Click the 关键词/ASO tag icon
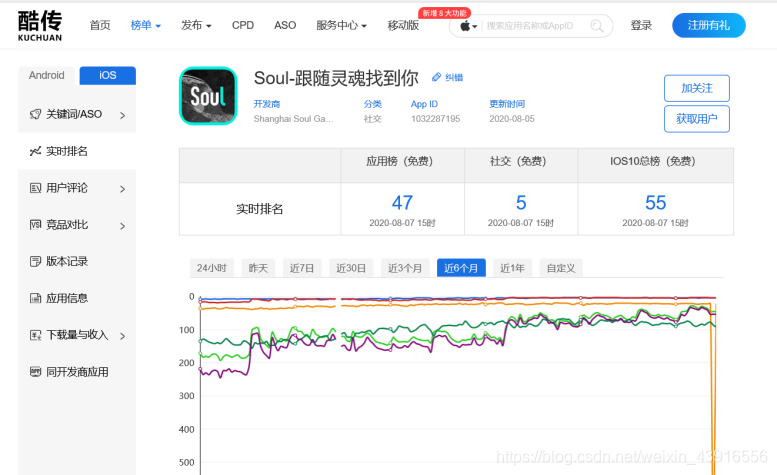777x475 pixels. click(x=35, y=114)
